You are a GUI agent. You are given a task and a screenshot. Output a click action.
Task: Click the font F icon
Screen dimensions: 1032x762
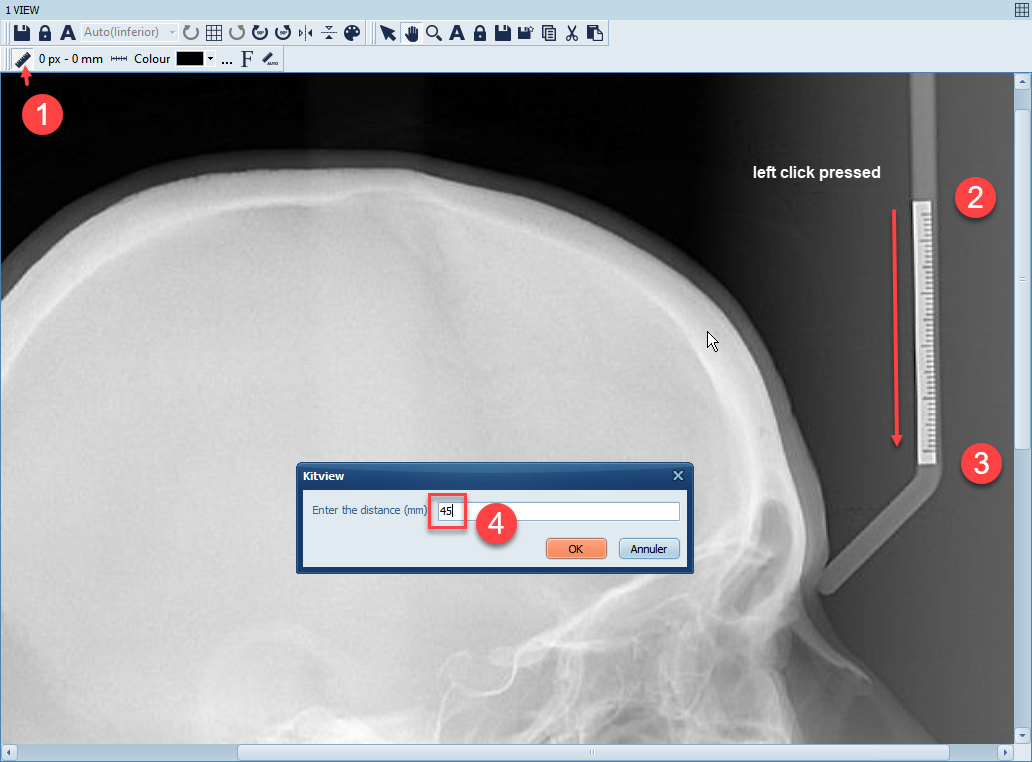pyautogui.click(x=247, y=59)
